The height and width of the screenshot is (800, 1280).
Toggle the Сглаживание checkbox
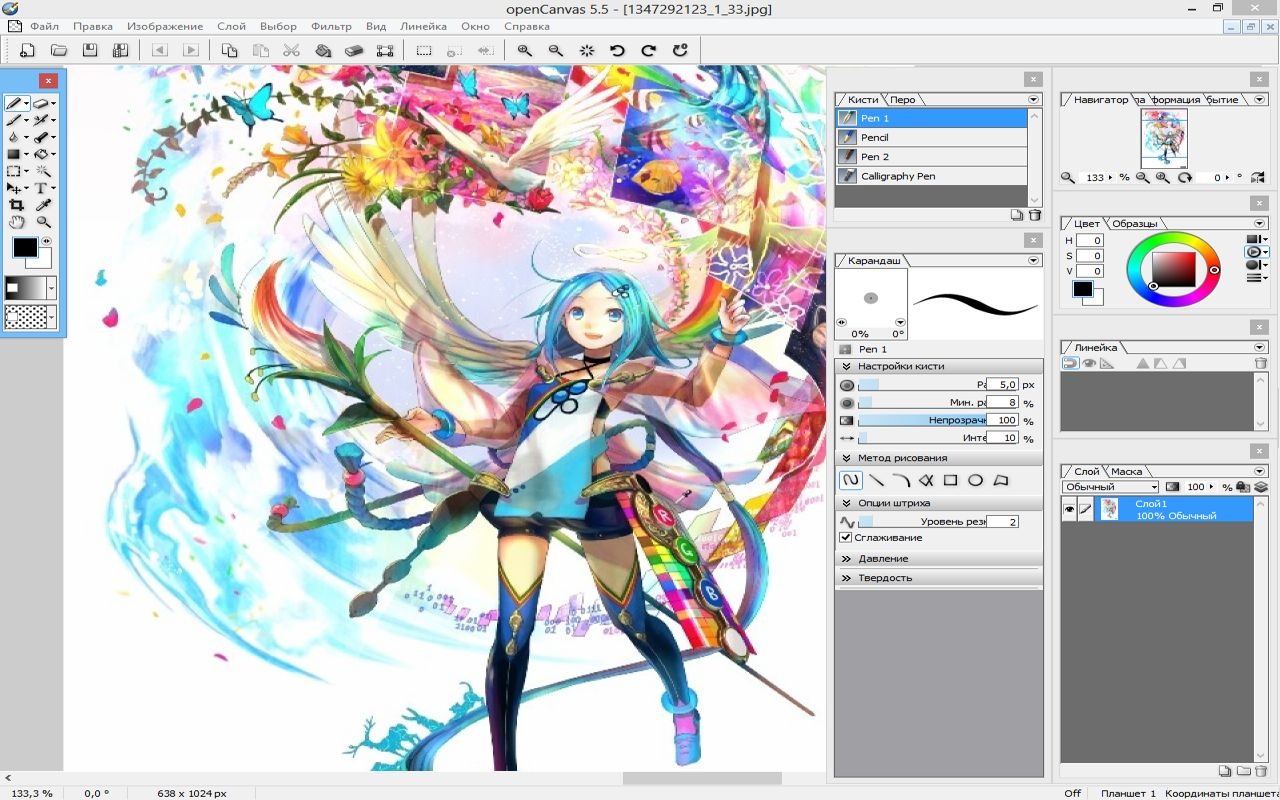[846, 538]
